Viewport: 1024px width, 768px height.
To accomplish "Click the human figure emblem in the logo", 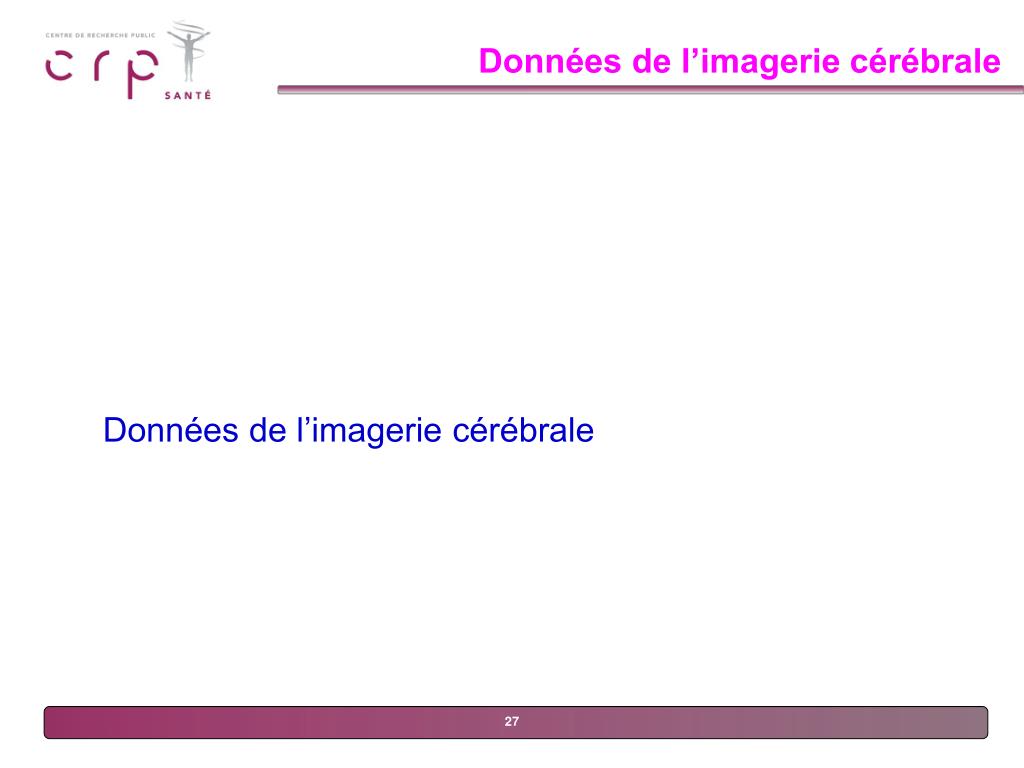I will tap(189, 51).
